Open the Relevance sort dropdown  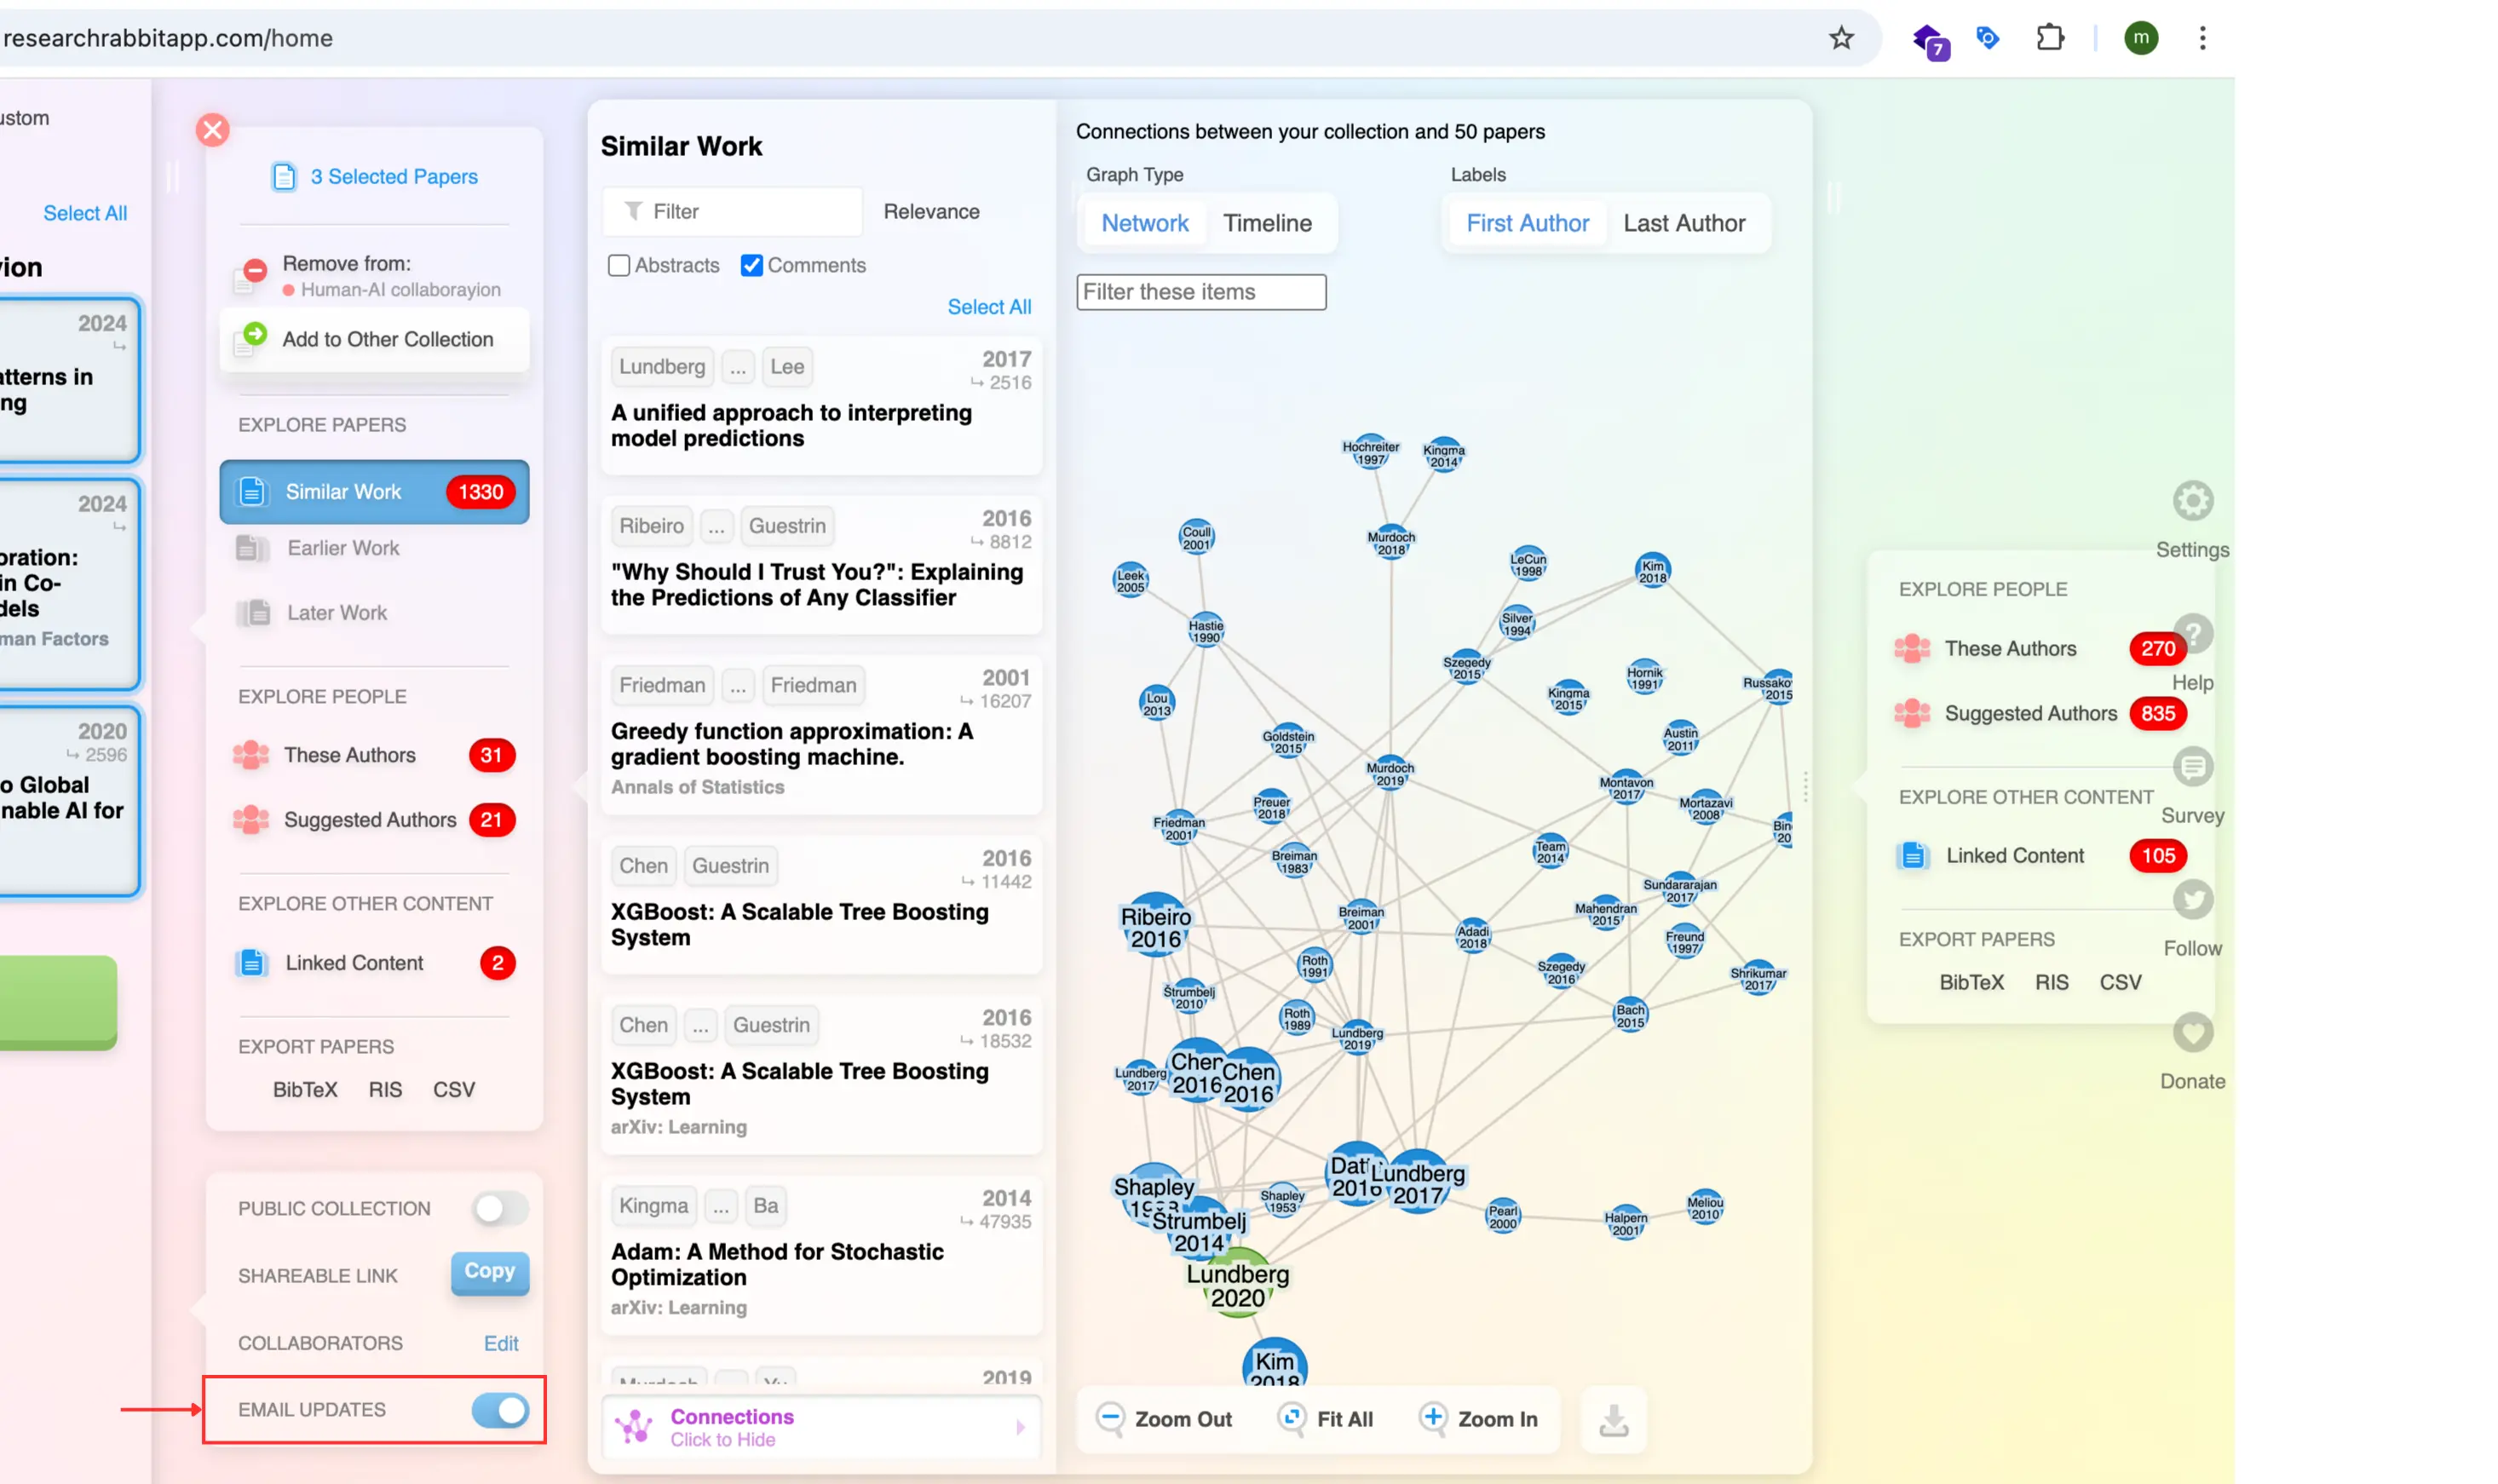(x=931, y=211)
